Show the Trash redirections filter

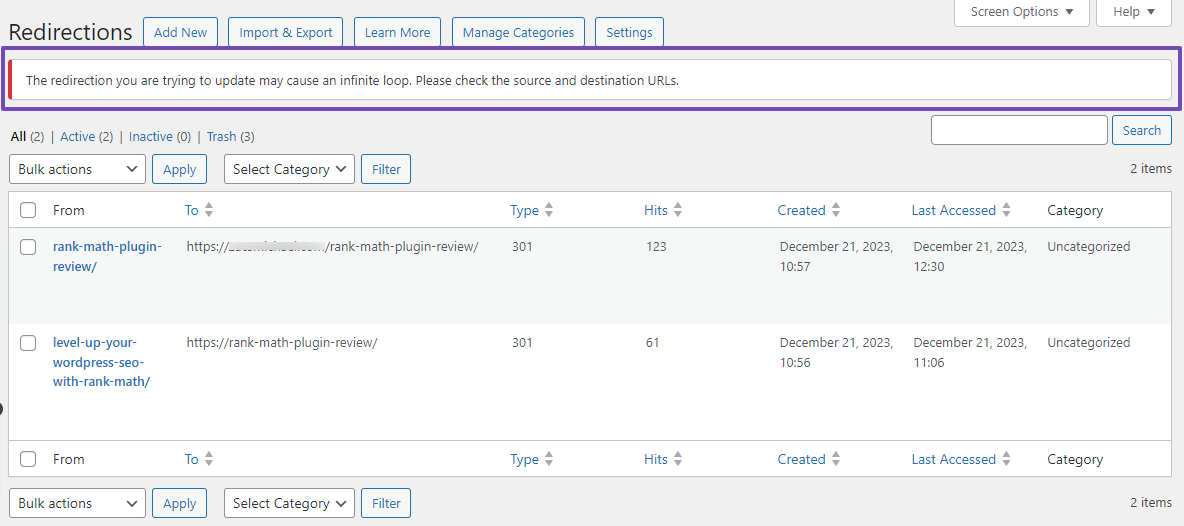pos(221,137)
